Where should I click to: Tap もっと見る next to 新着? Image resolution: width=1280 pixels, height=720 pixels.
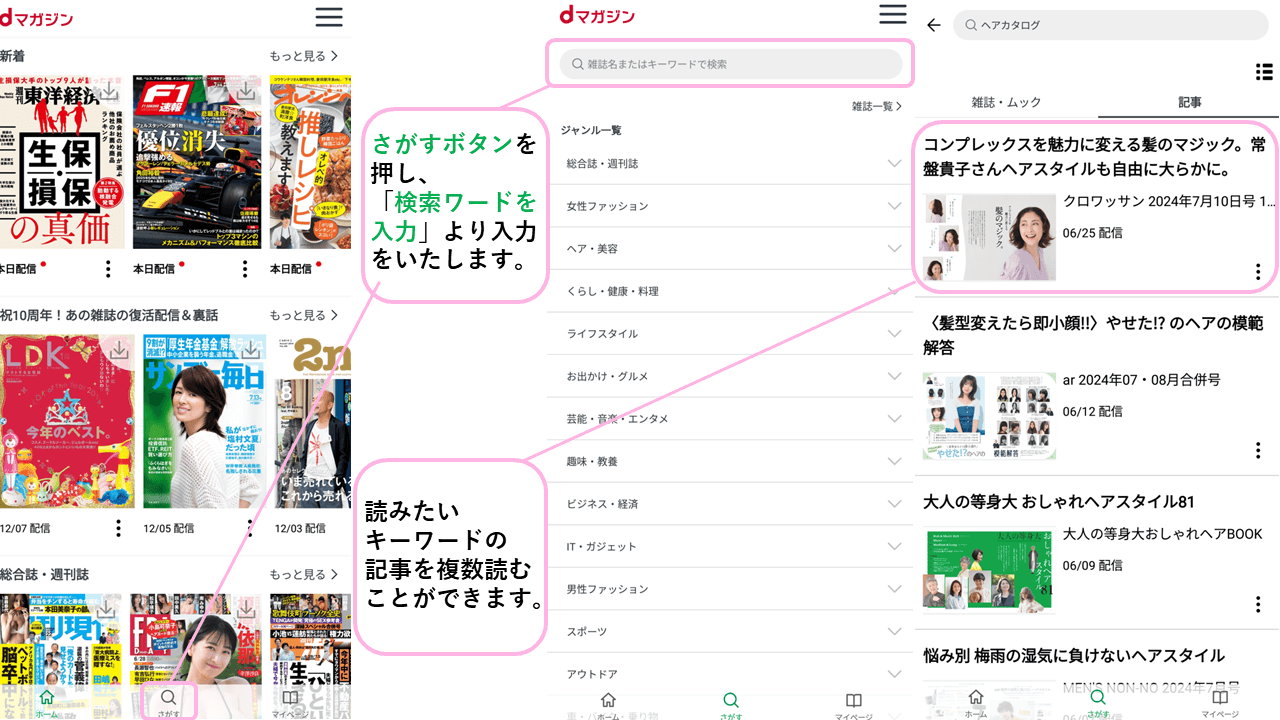[x=305, y=56]
